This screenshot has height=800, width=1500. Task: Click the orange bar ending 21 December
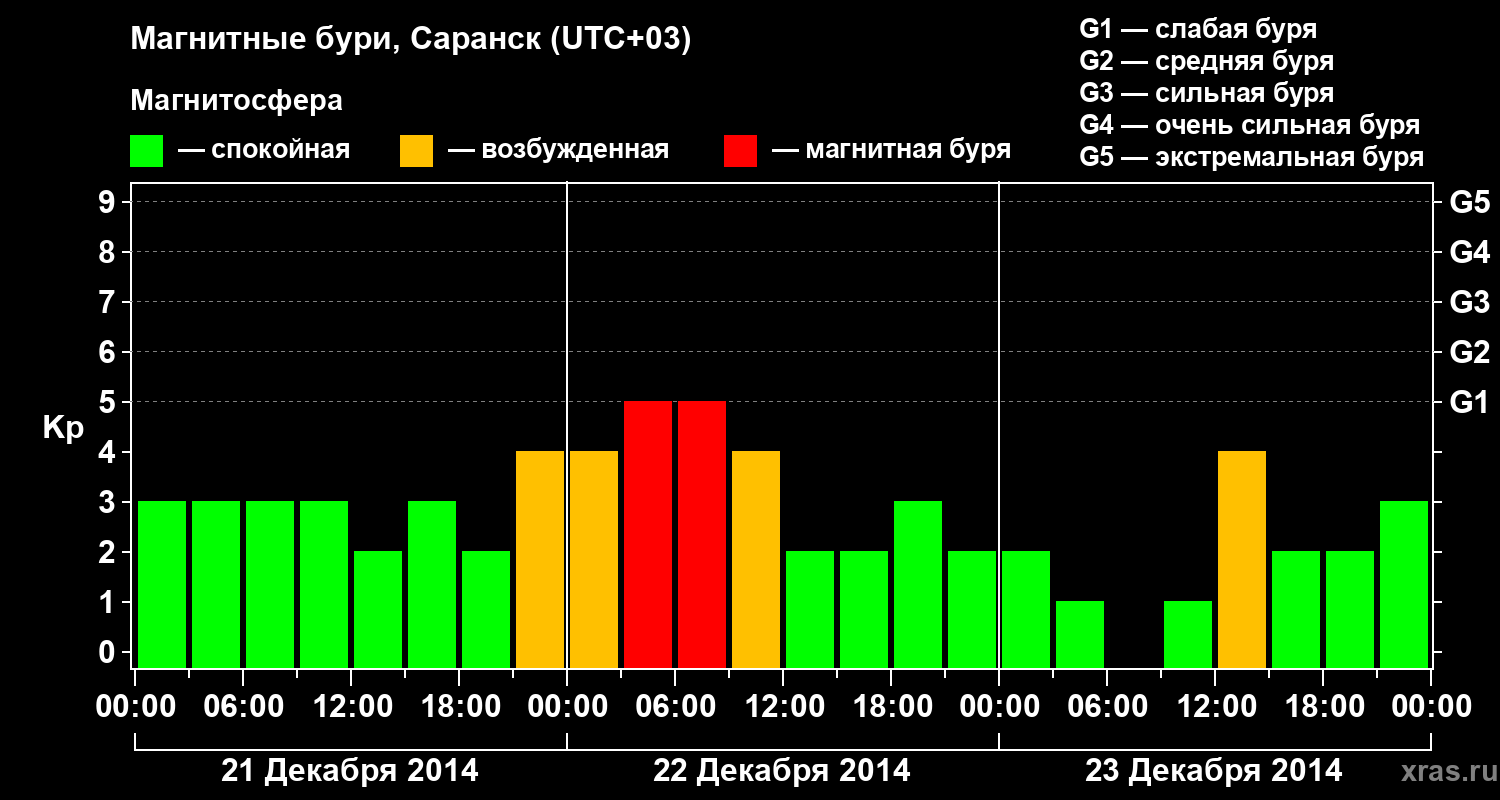(x=540, y=559)
